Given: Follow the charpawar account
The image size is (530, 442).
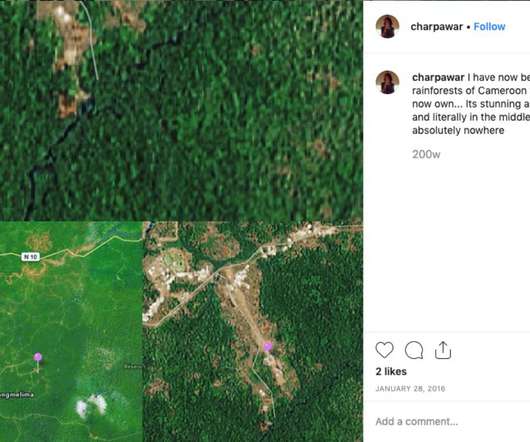Looking at the screenshot, I should click(x=489, y=26).
